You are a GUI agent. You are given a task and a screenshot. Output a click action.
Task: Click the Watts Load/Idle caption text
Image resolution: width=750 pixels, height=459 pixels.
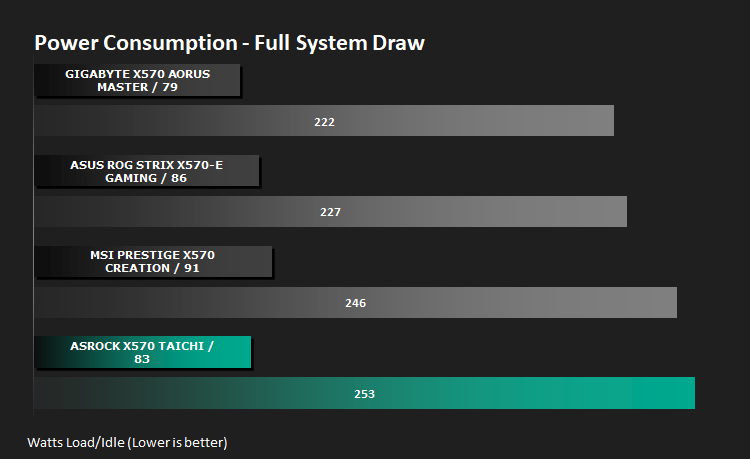tap(127, 442)
